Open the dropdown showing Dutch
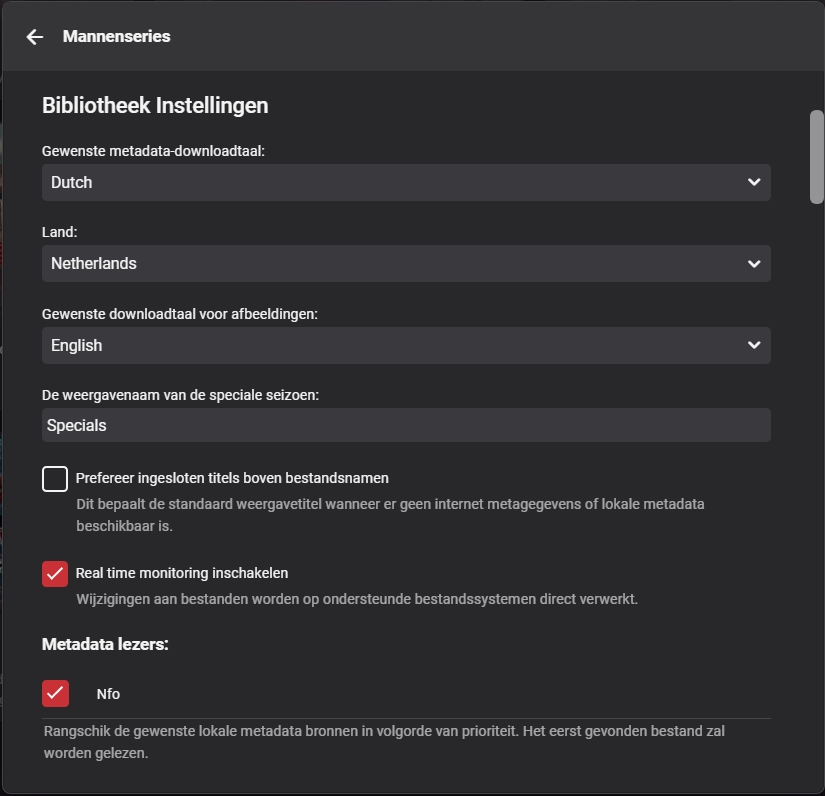The image size is (825, 796). [400, 182]
